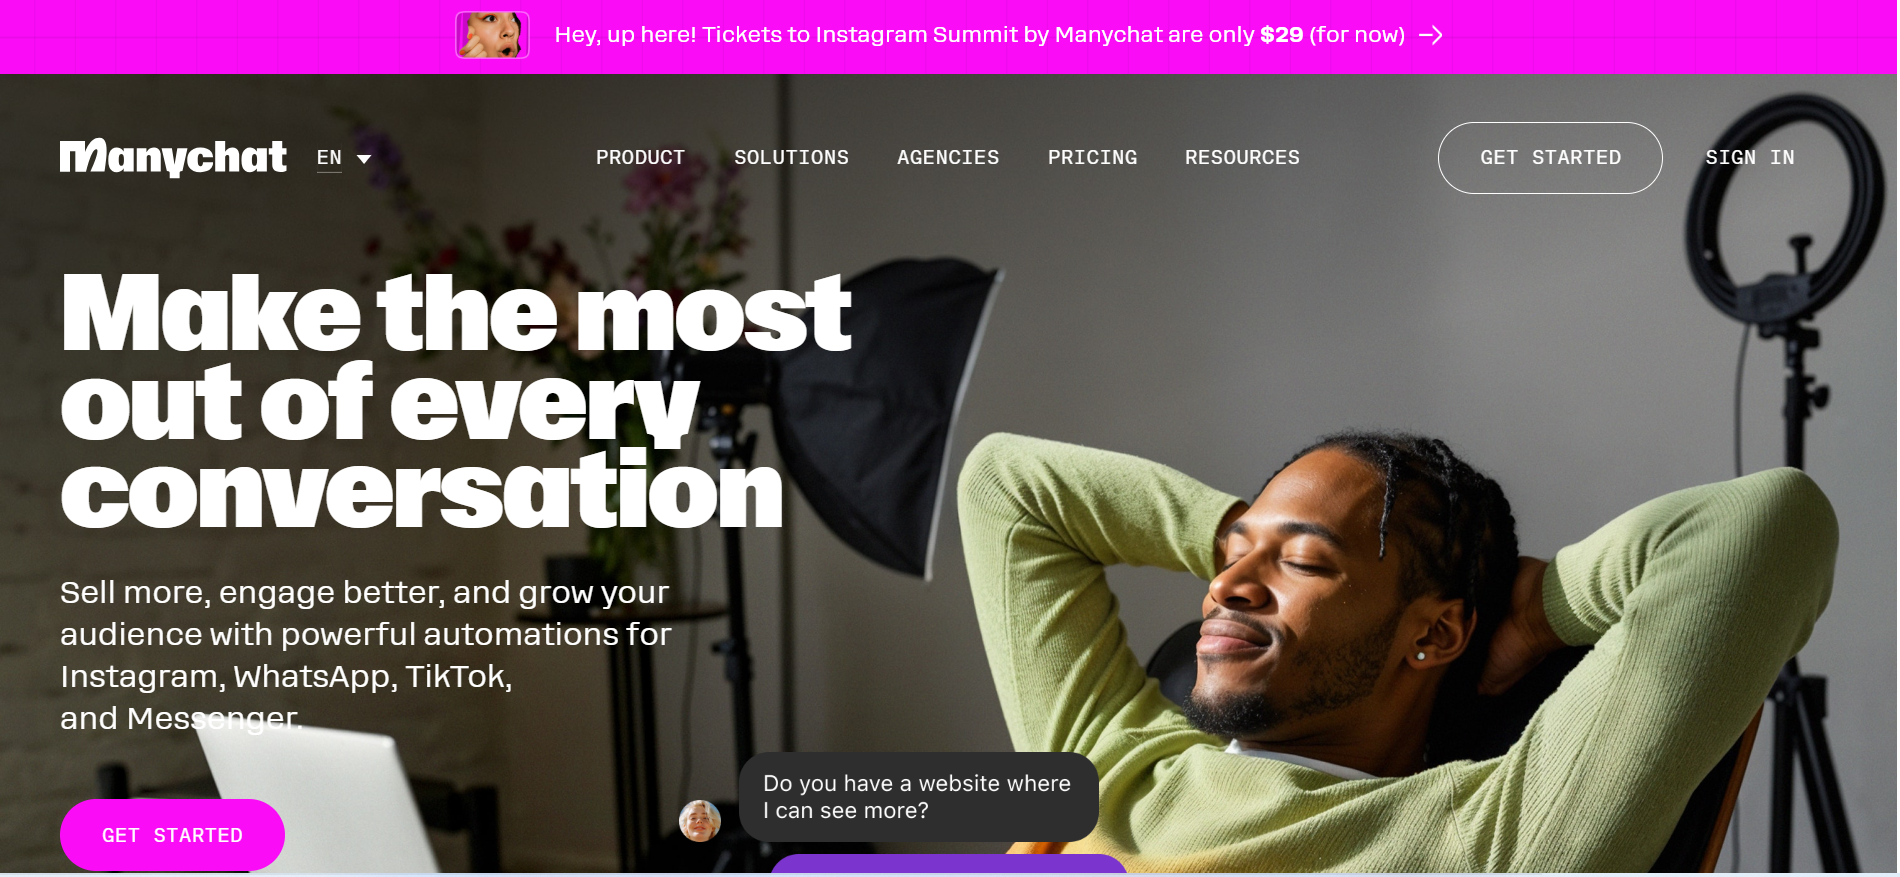Screen dimensions: 1900x877
Task: Open the Resources menu
Action: (1242, 158)
